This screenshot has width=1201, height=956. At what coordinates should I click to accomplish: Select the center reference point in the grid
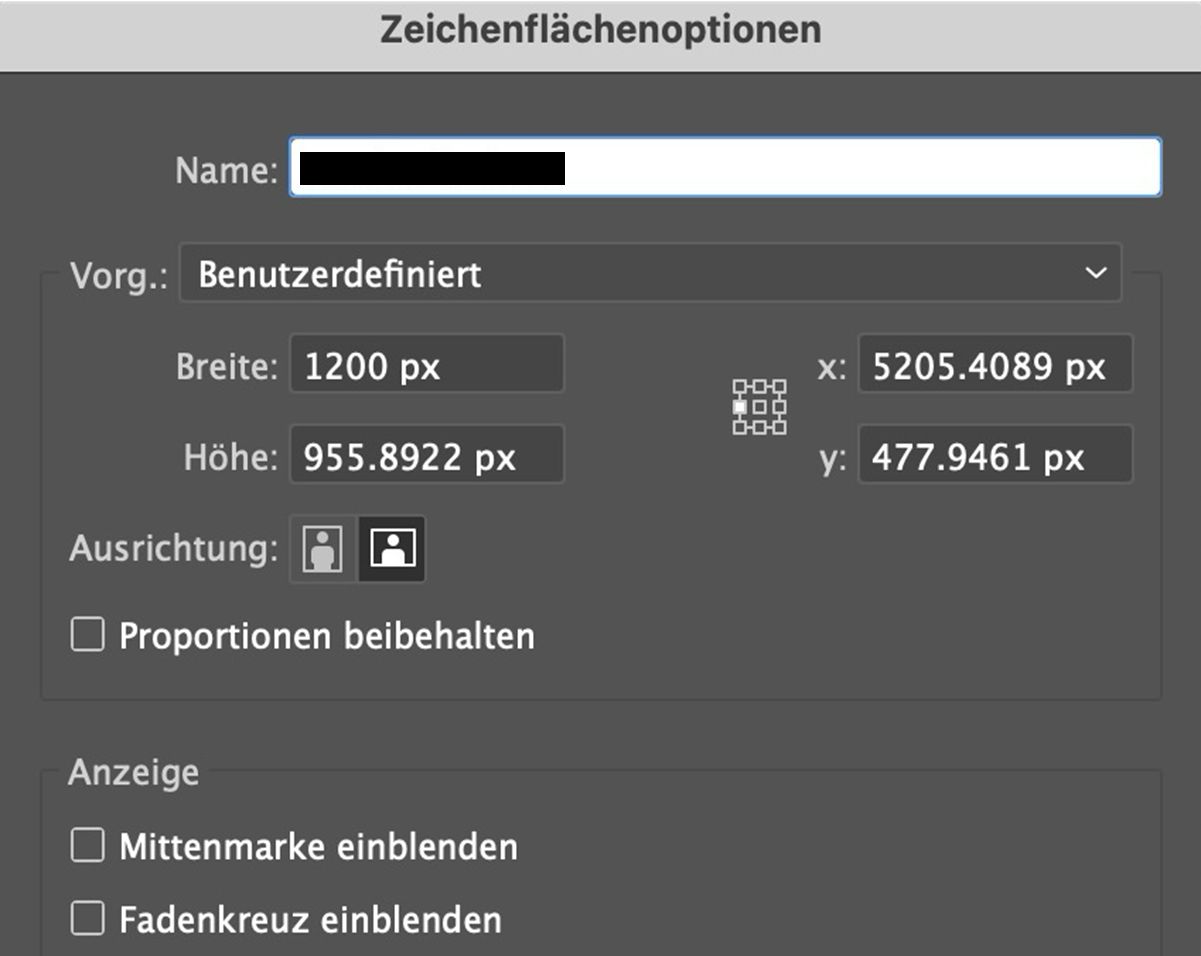[x=760, y=407]
